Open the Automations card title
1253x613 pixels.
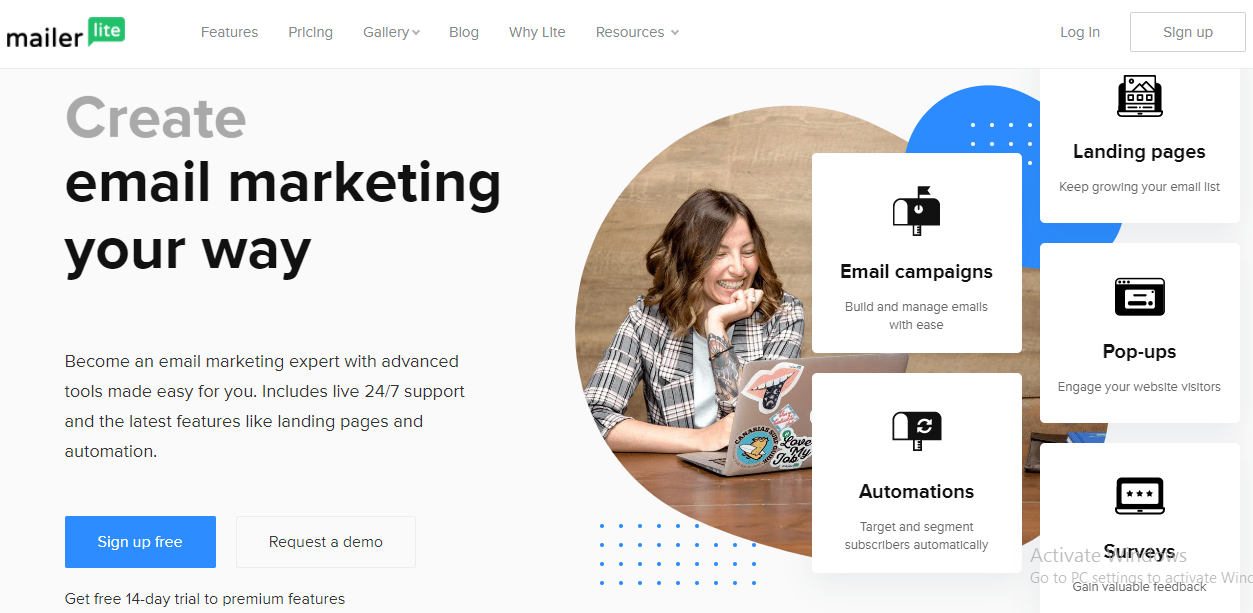pos(916,492)
